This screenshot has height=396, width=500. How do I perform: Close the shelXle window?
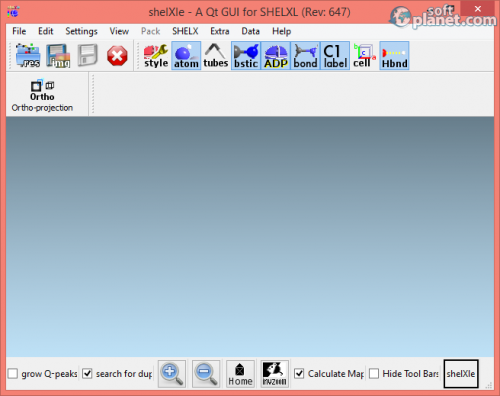click(478, 9)
